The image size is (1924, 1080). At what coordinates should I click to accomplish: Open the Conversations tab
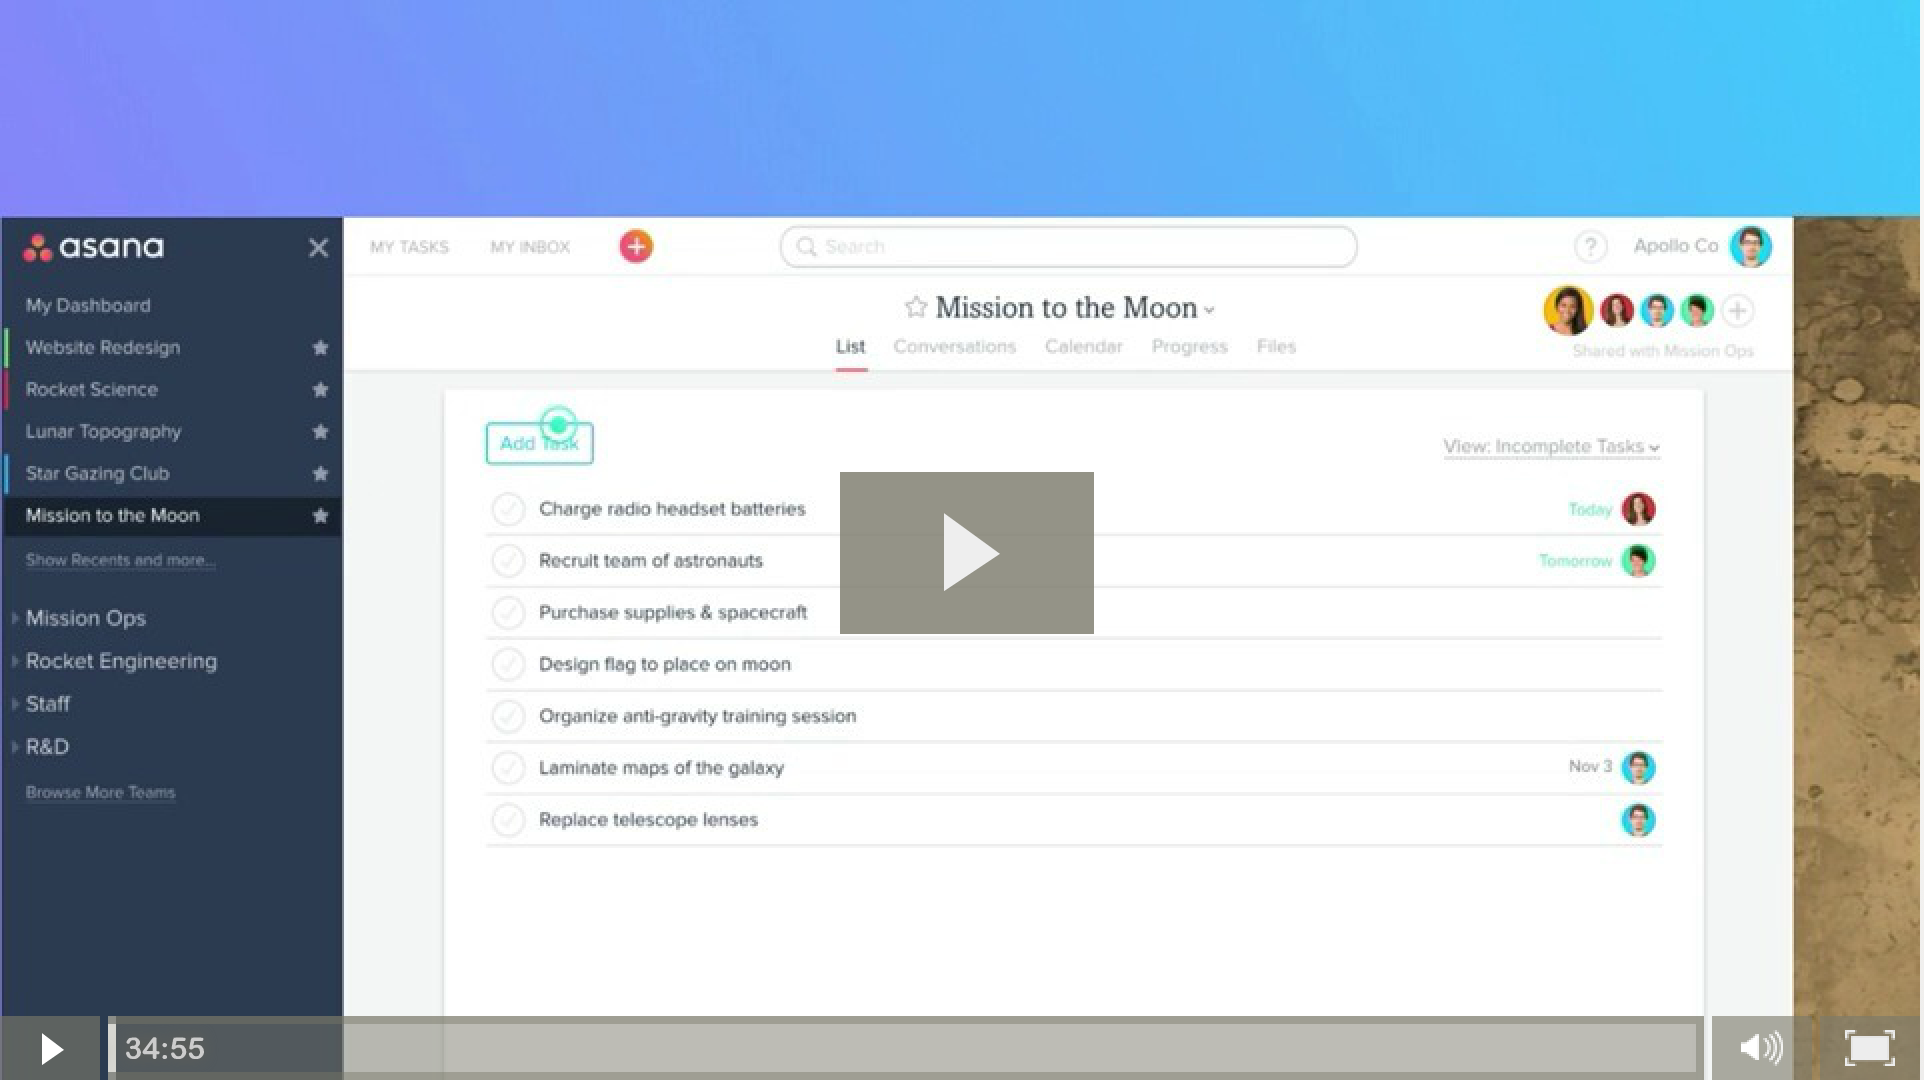(954, 347)
